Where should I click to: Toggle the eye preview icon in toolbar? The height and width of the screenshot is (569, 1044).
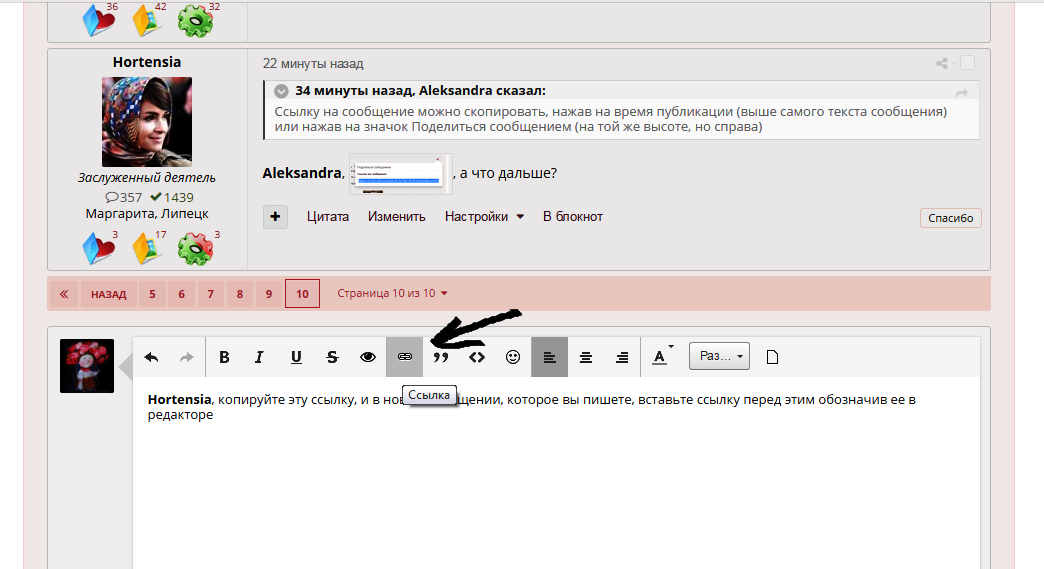(x=368, y=357)
